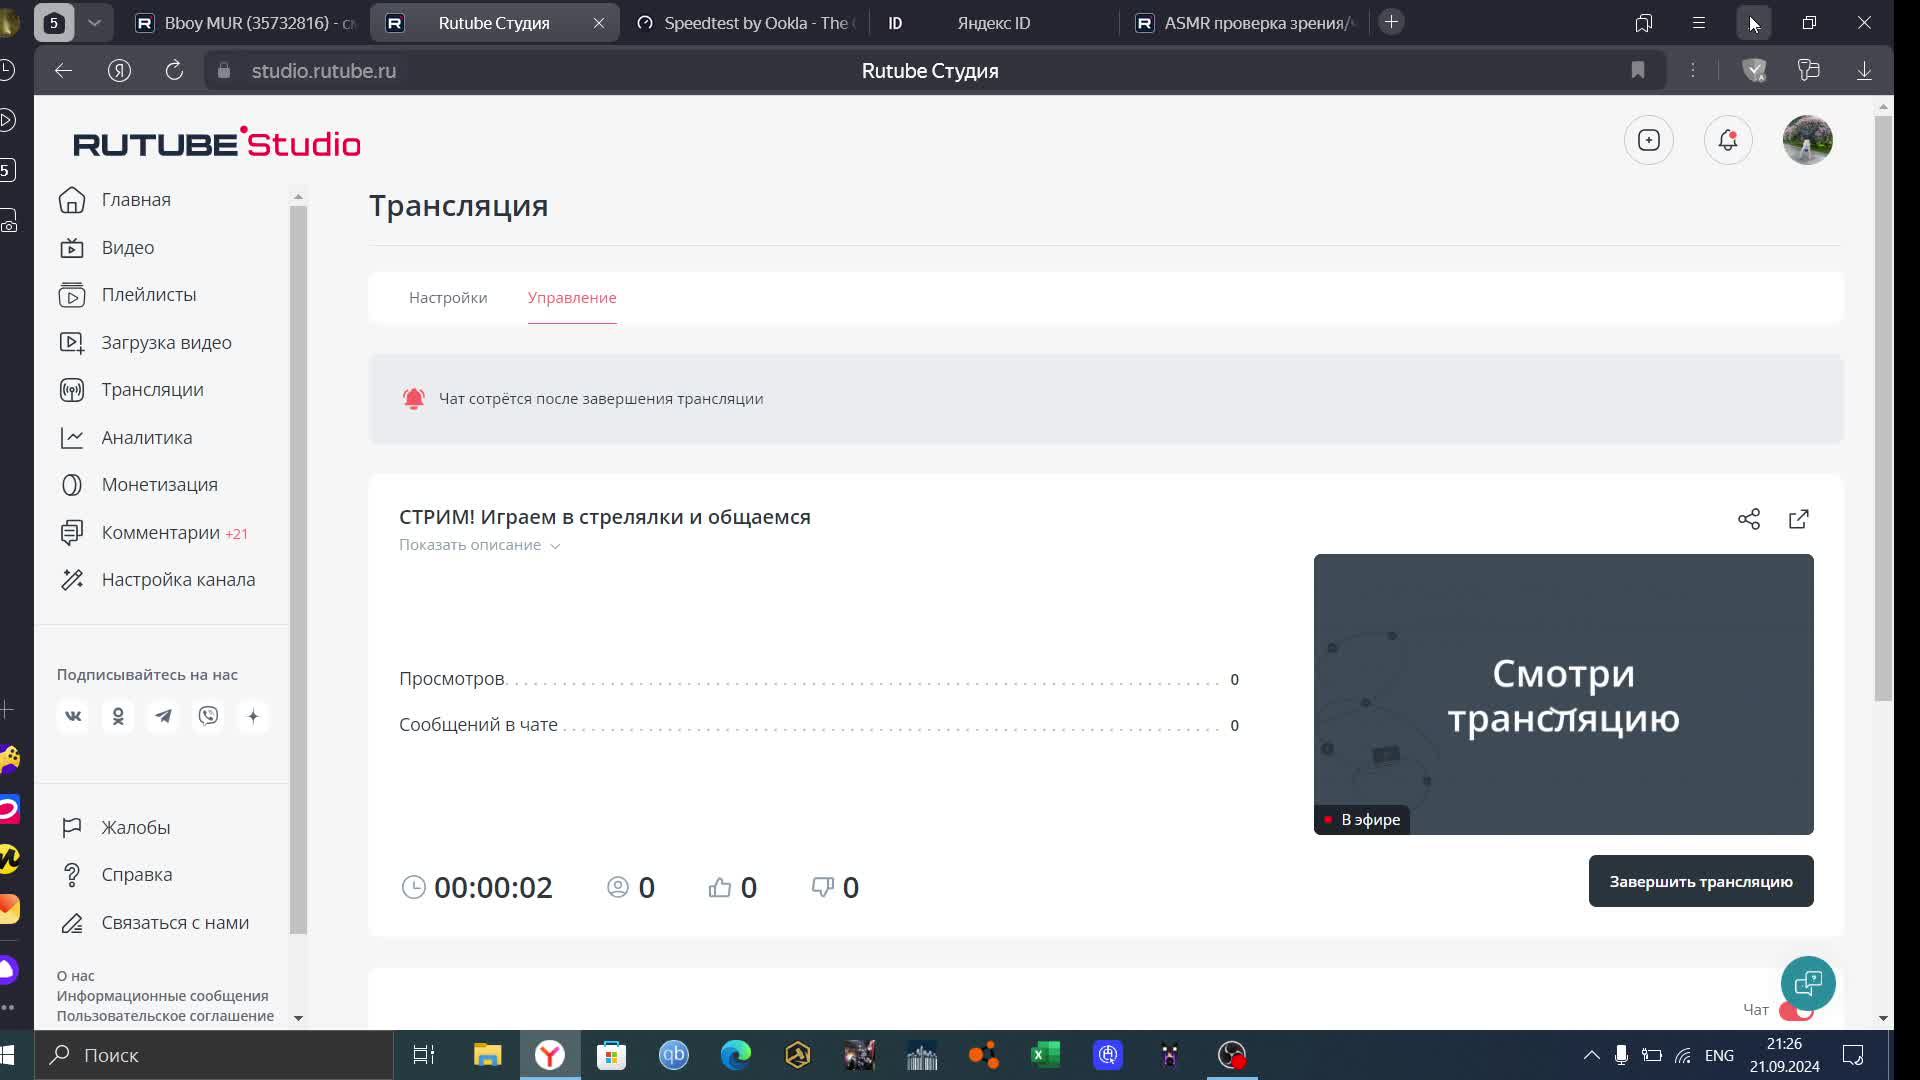The image size is (1920, 1080).
Task: Open Информационные сообщения link
Action: [163, 996]
